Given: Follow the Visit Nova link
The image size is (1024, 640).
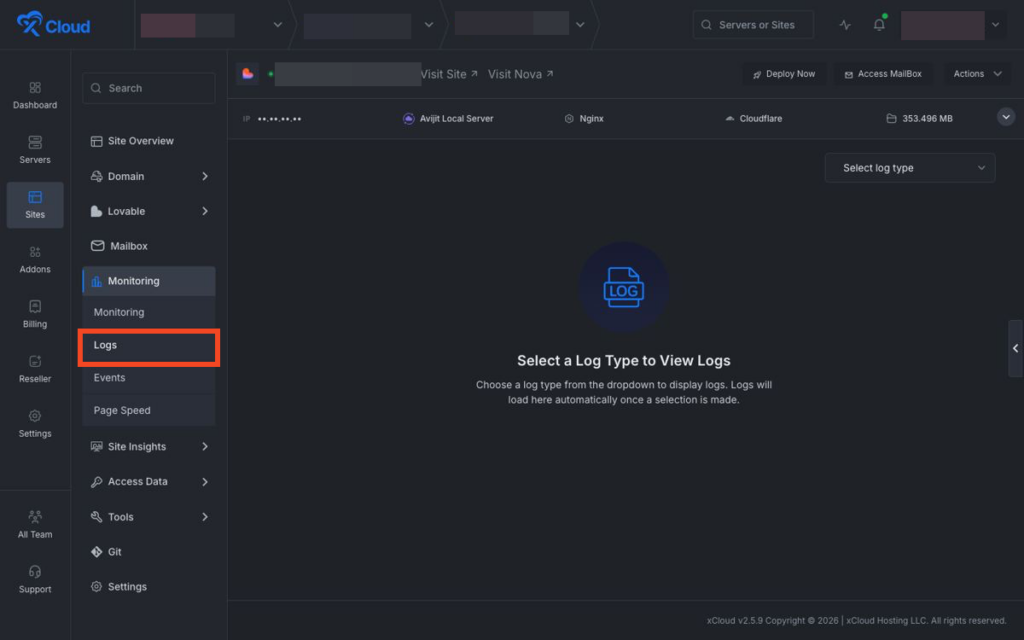Looking at the screenshot, I should point(520,74).
